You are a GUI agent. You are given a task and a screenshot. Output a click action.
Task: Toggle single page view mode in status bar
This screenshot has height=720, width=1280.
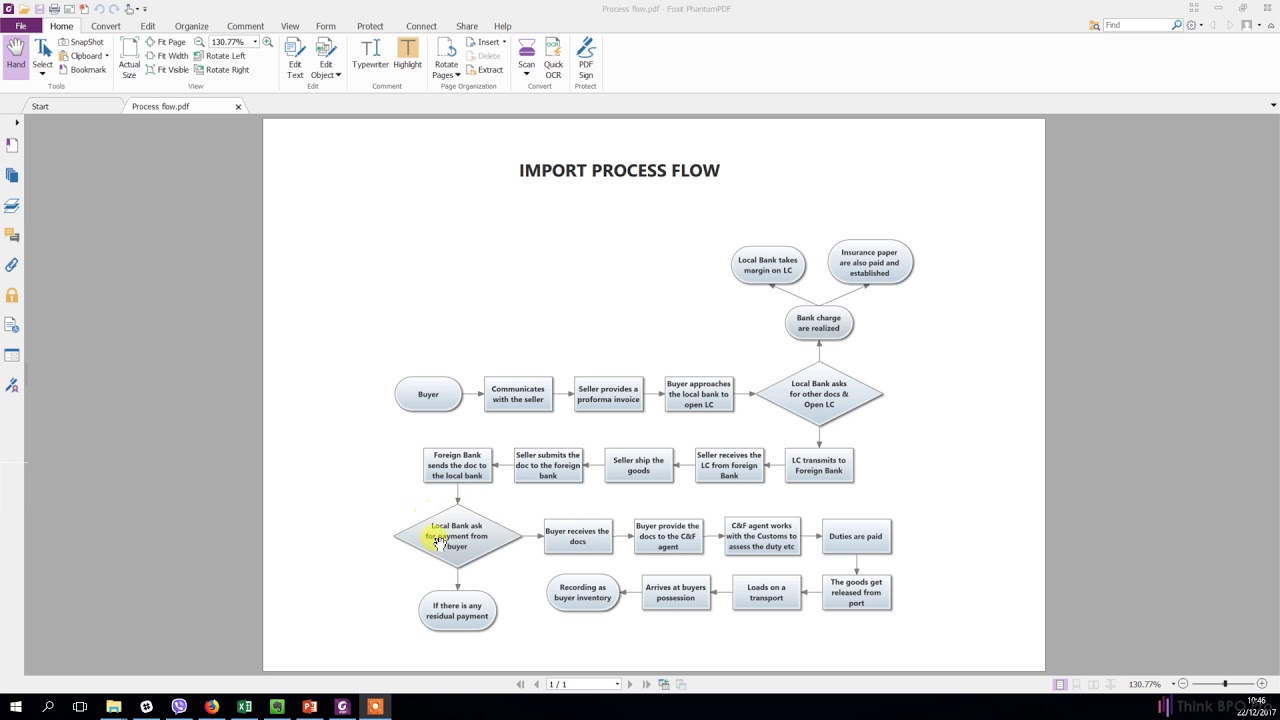coord(1060,684)
